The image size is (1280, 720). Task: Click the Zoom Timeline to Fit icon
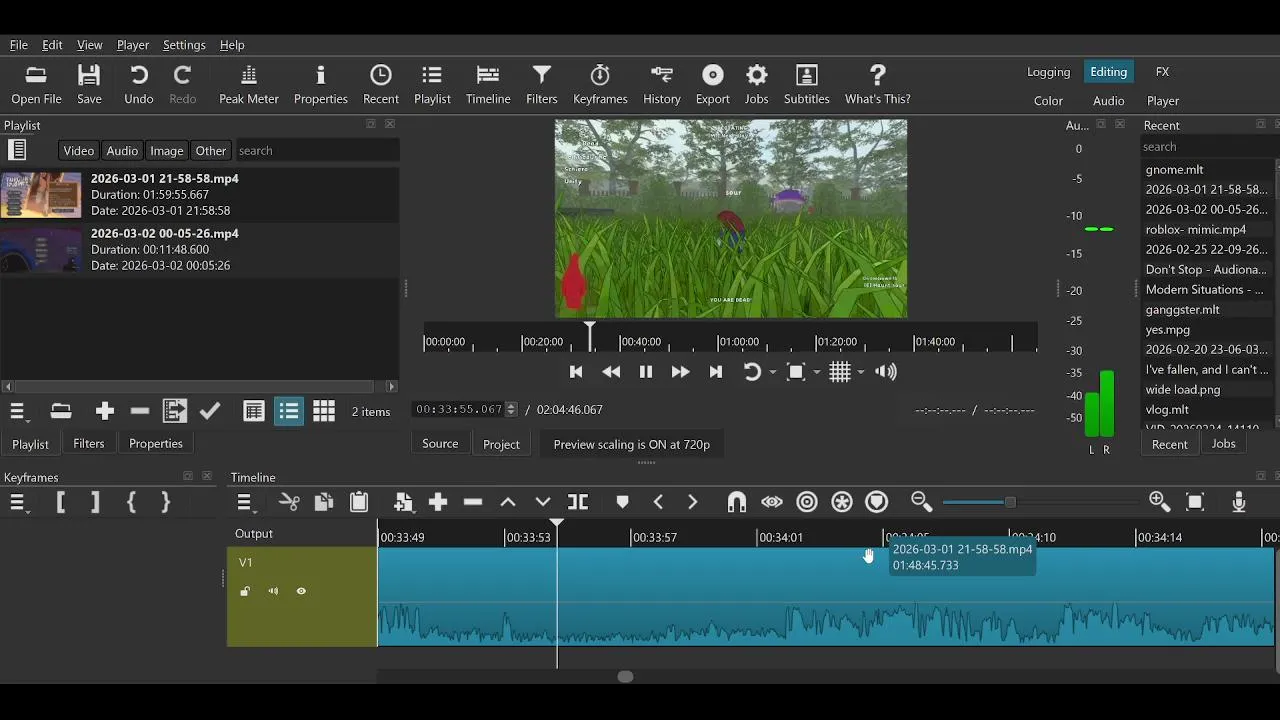pyautogui.click(x=1195, y=502)
